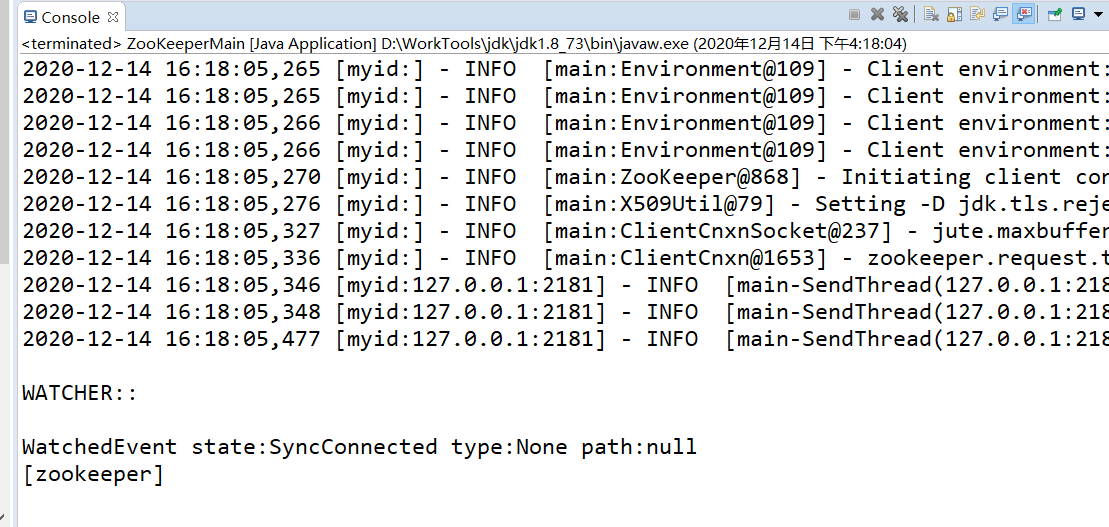Click the Terminate (stop) square icon
This screenshot has height=527, width=1109.
[x=854, y=14]
